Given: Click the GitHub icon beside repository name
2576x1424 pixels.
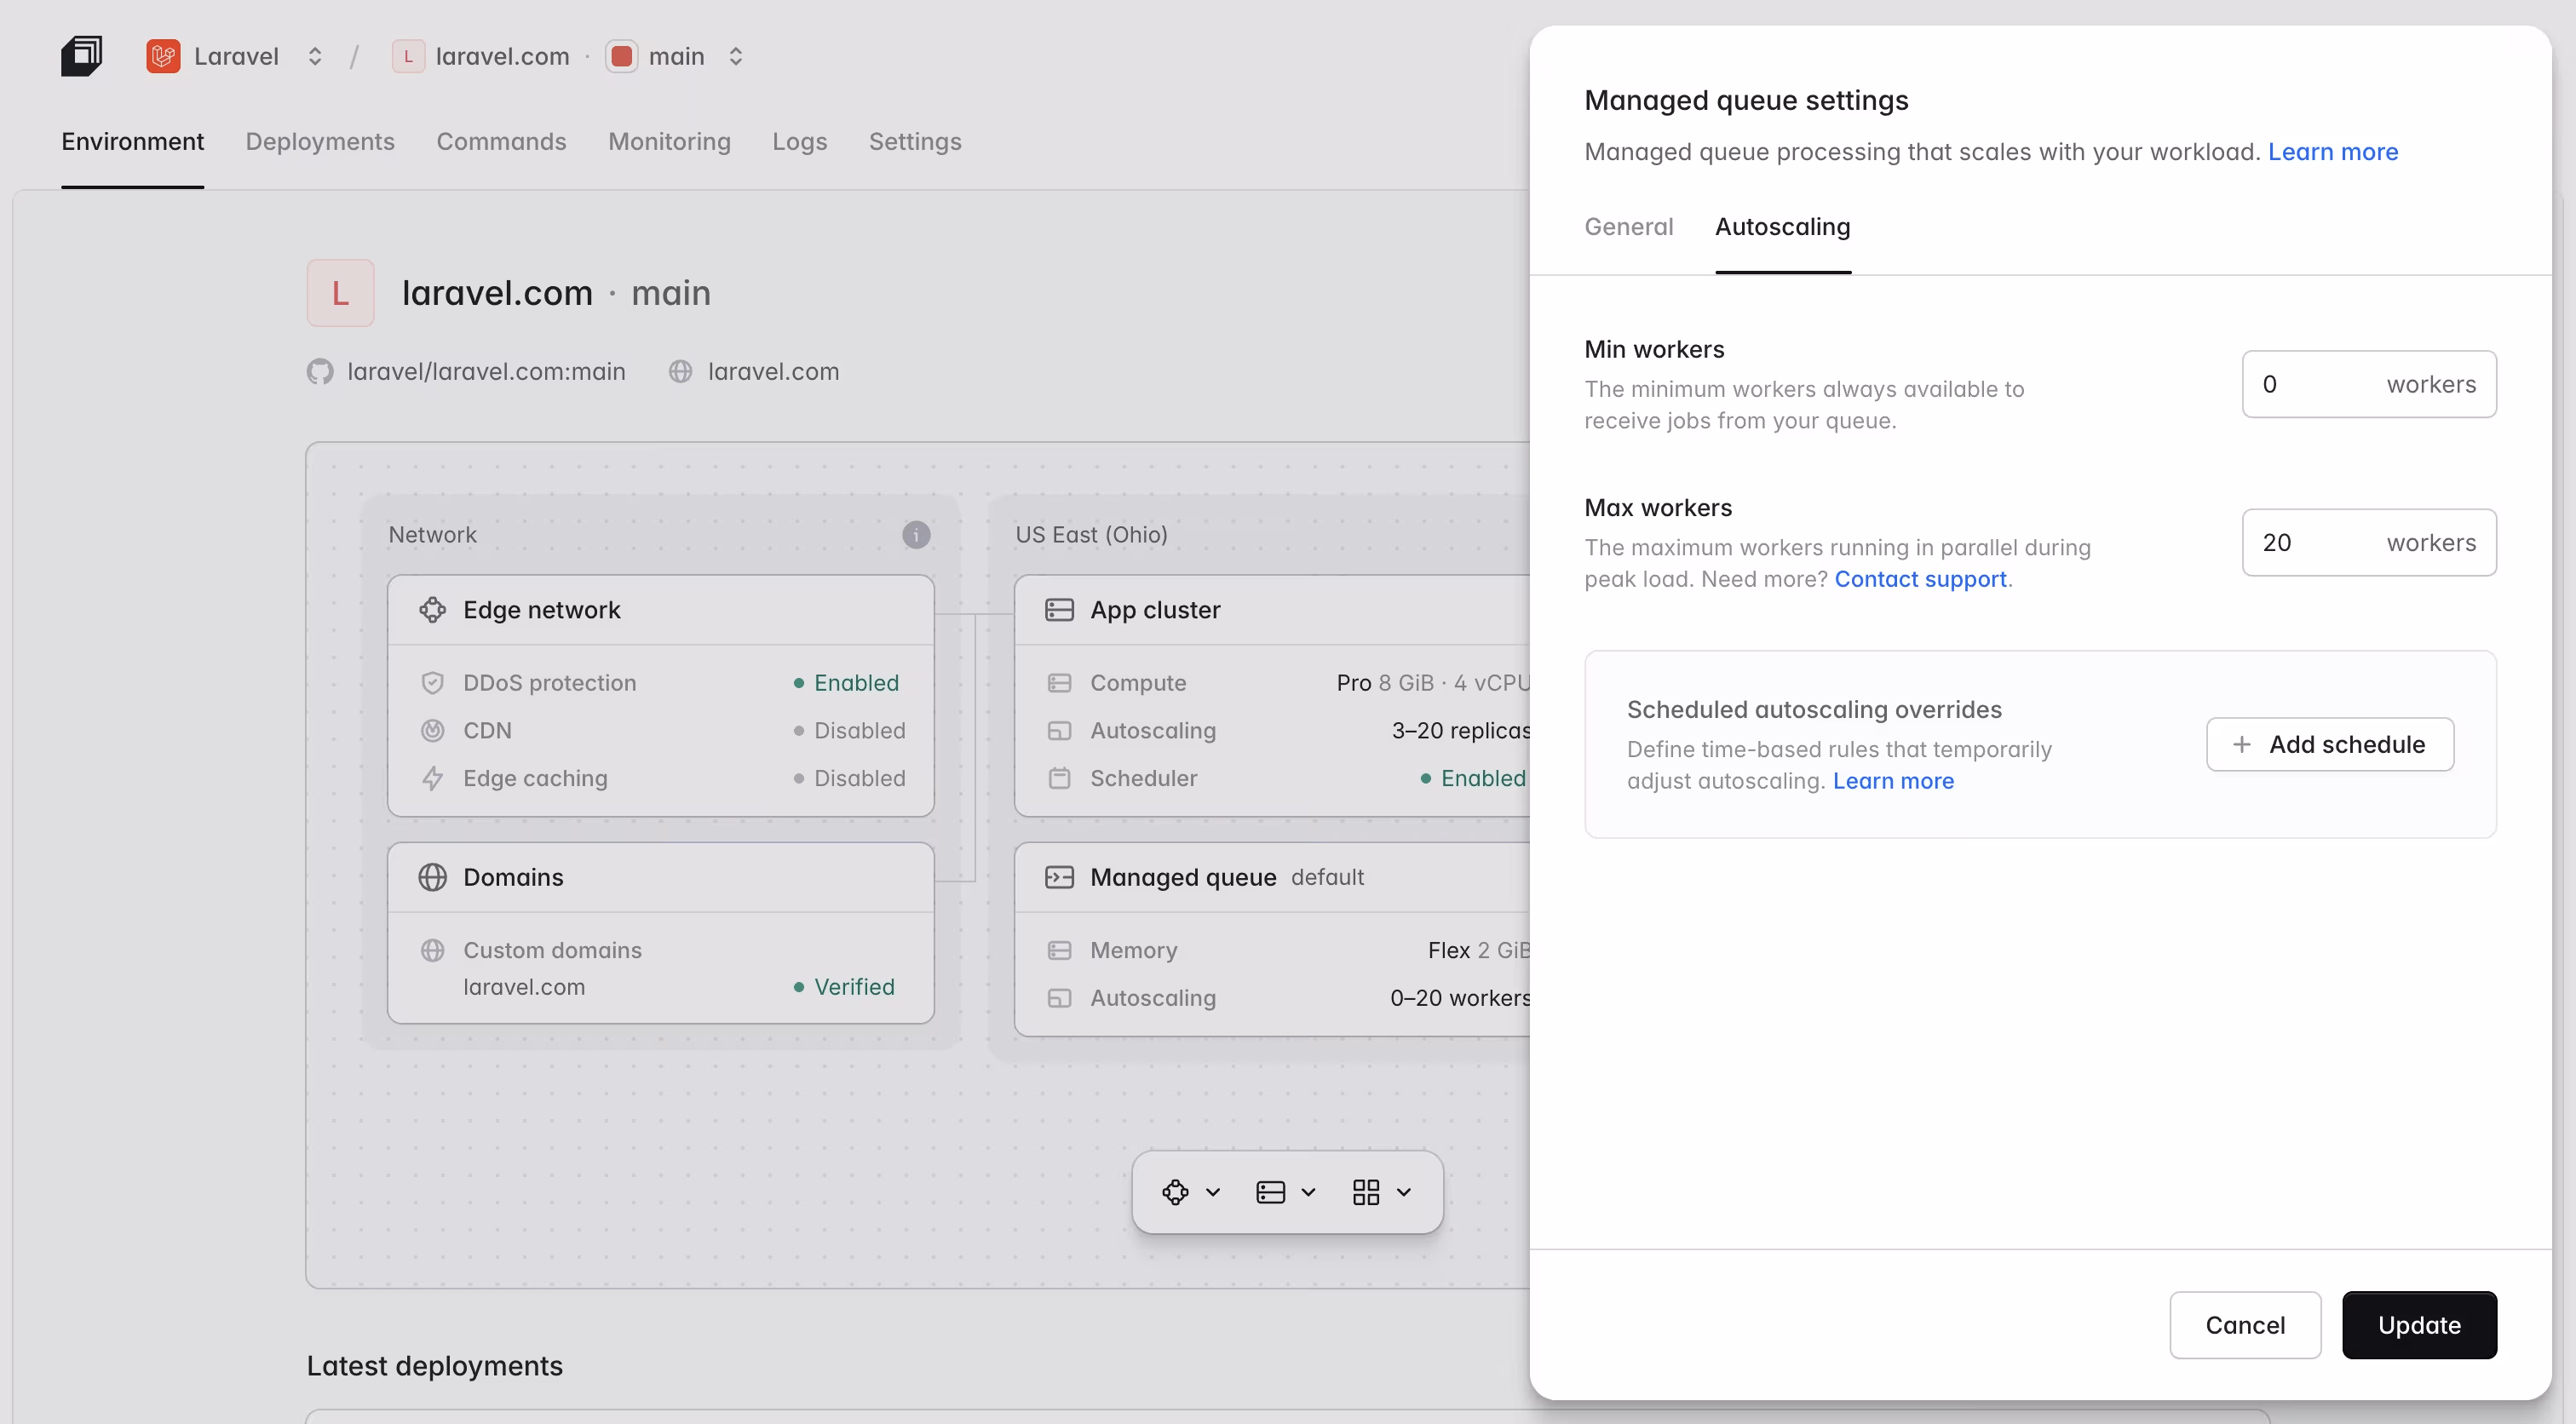Looking at the screenshot, I should [320, 372].
